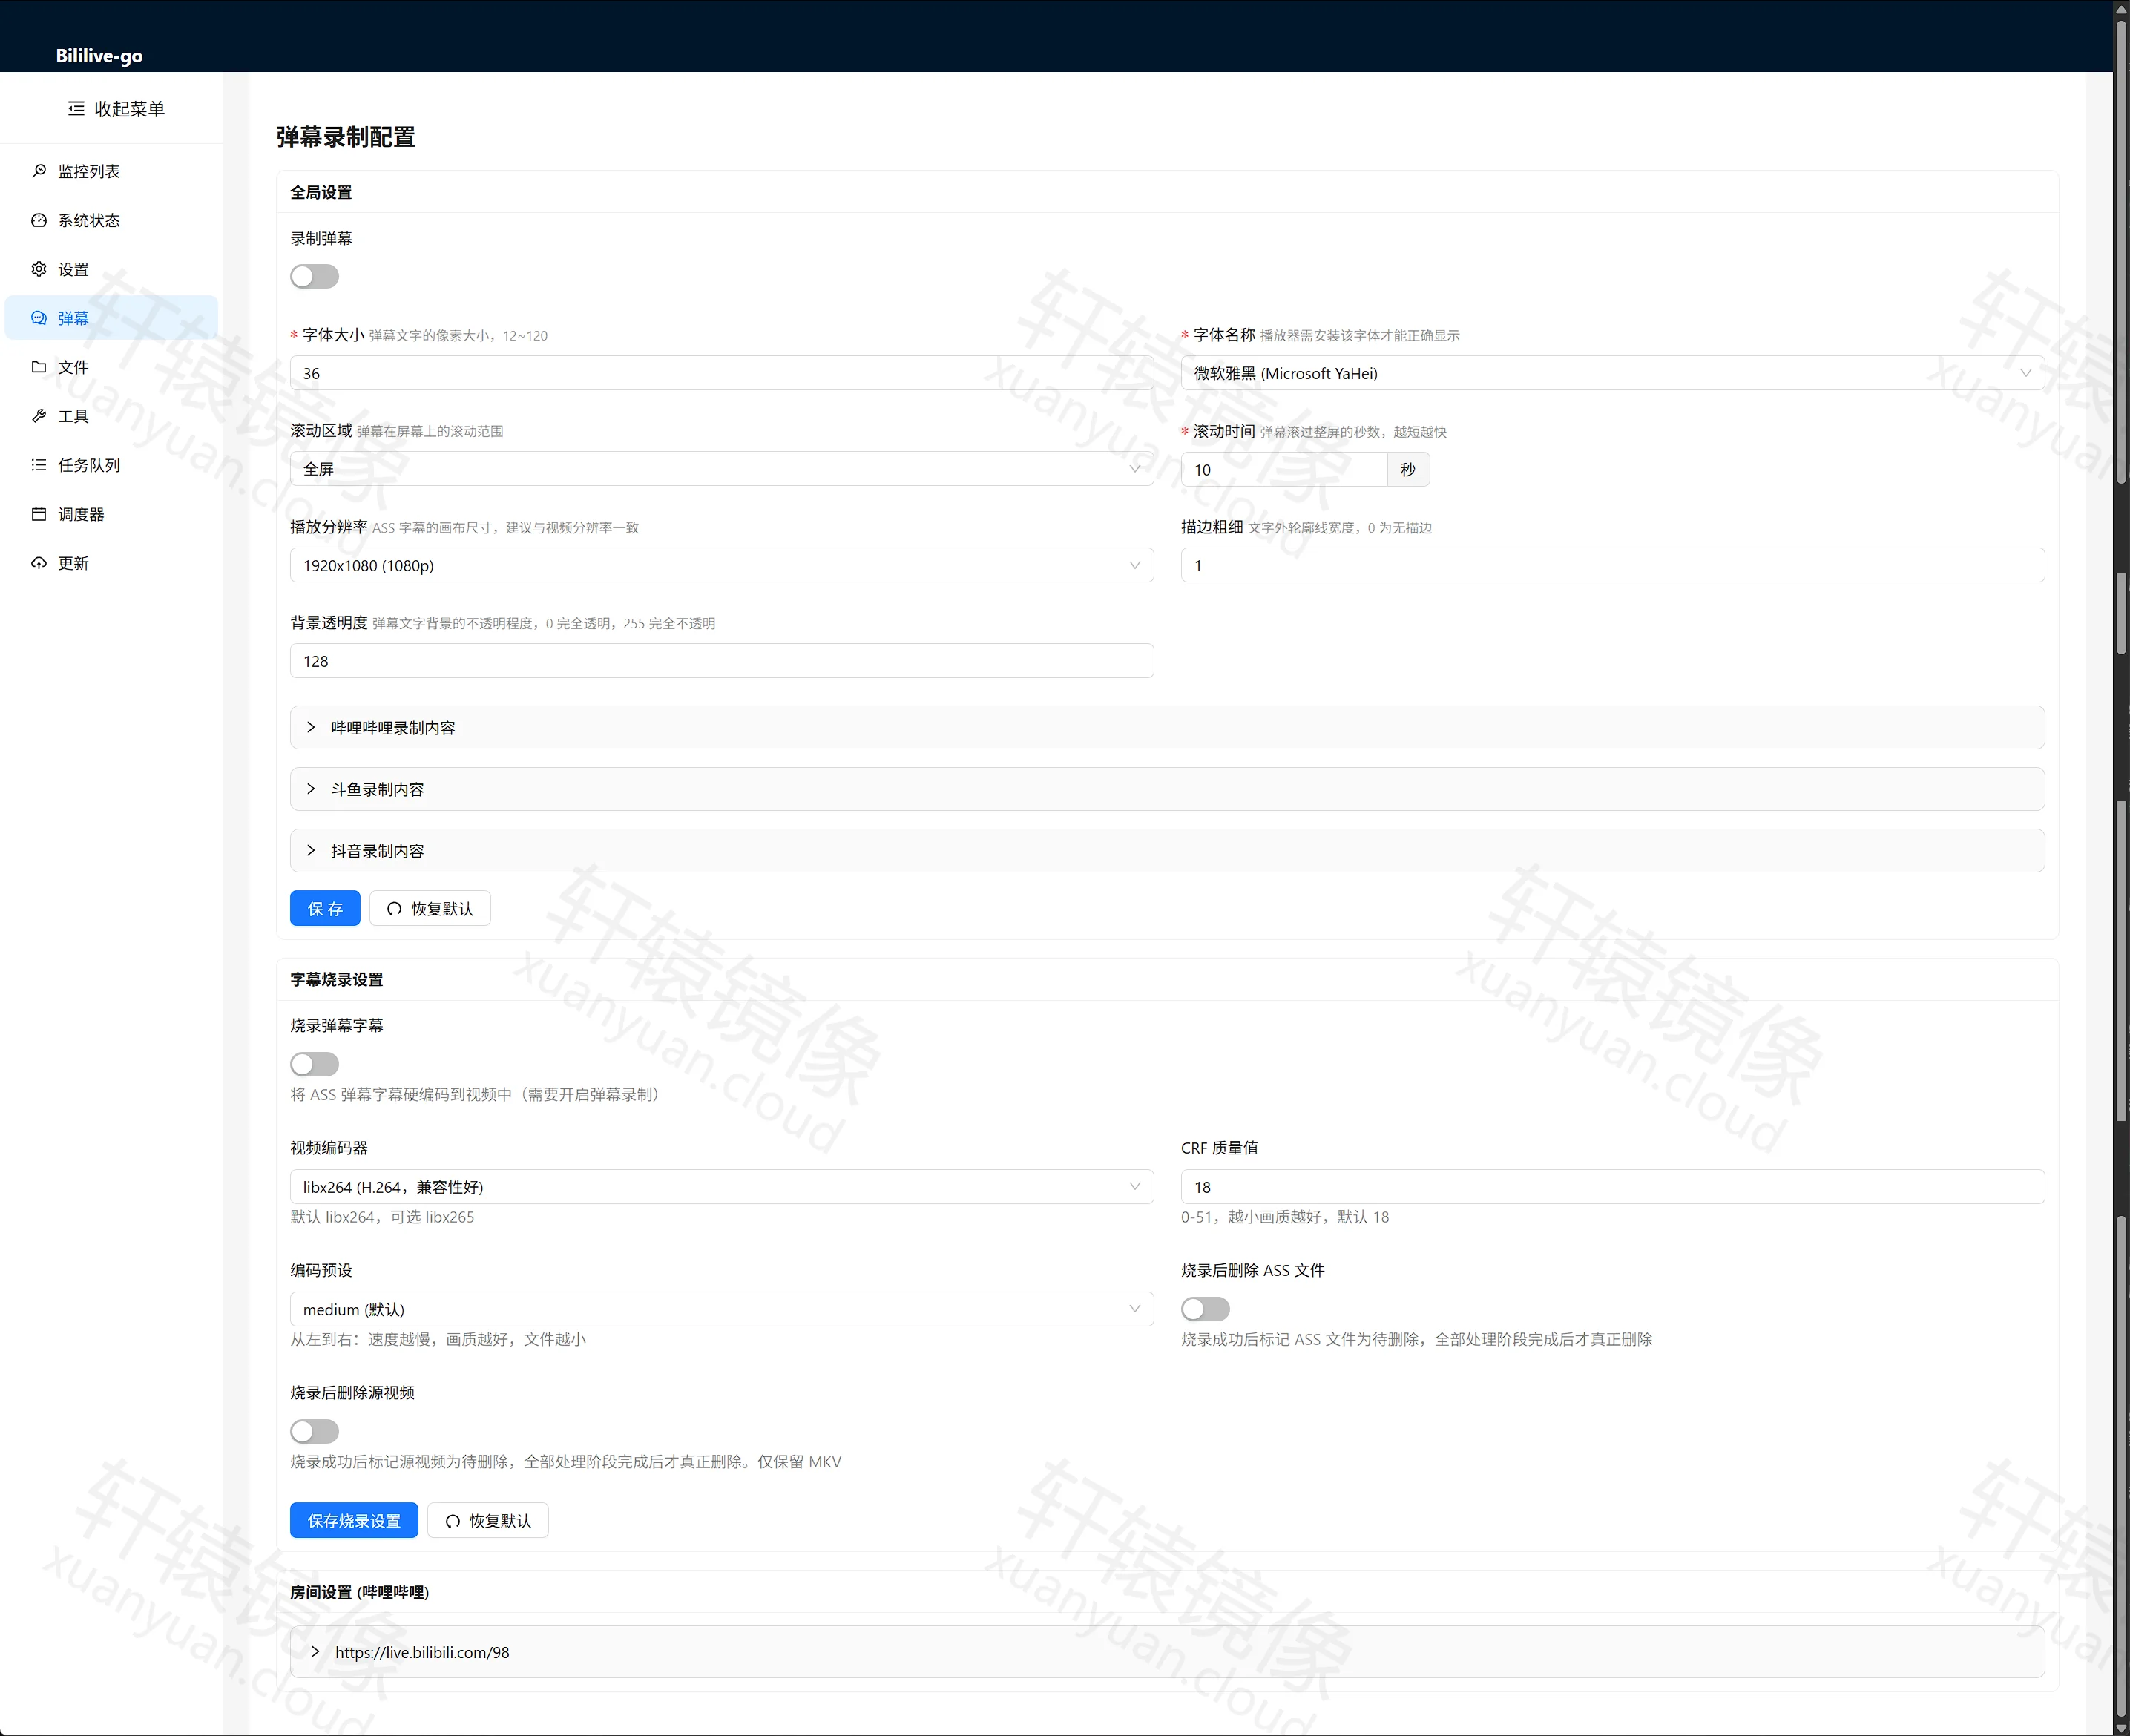Expand the live.bilibili.com/98 room settings
Viewport: 2130px width, 1736px height.
click(x=1167, y=1652)
